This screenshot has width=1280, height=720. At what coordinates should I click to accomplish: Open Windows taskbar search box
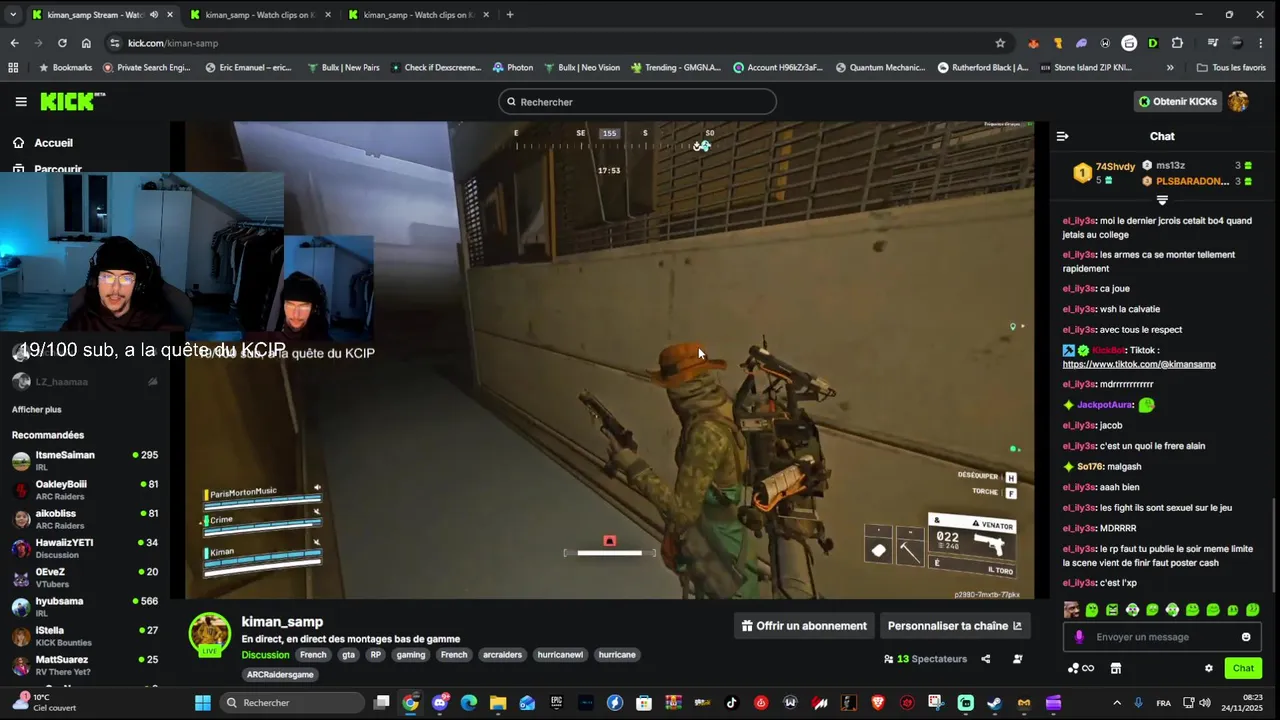292,703
